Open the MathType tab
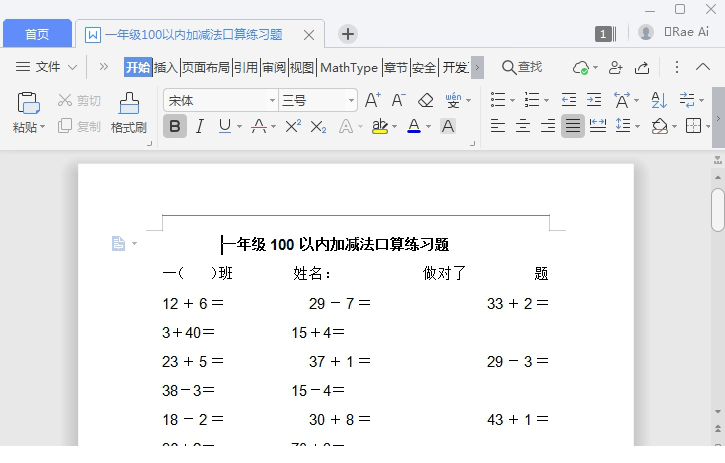725x463 pixels. [349, 68]
